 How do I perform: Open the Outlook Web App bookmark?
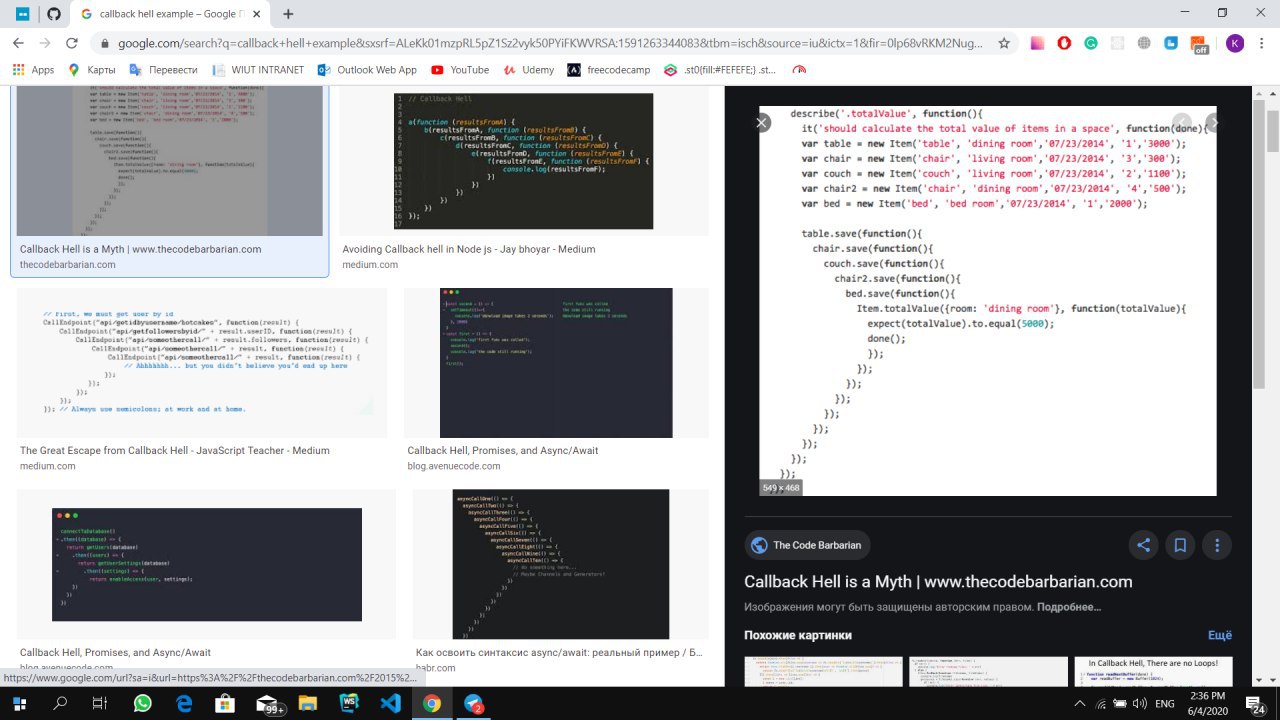click(x=367, y=70)
